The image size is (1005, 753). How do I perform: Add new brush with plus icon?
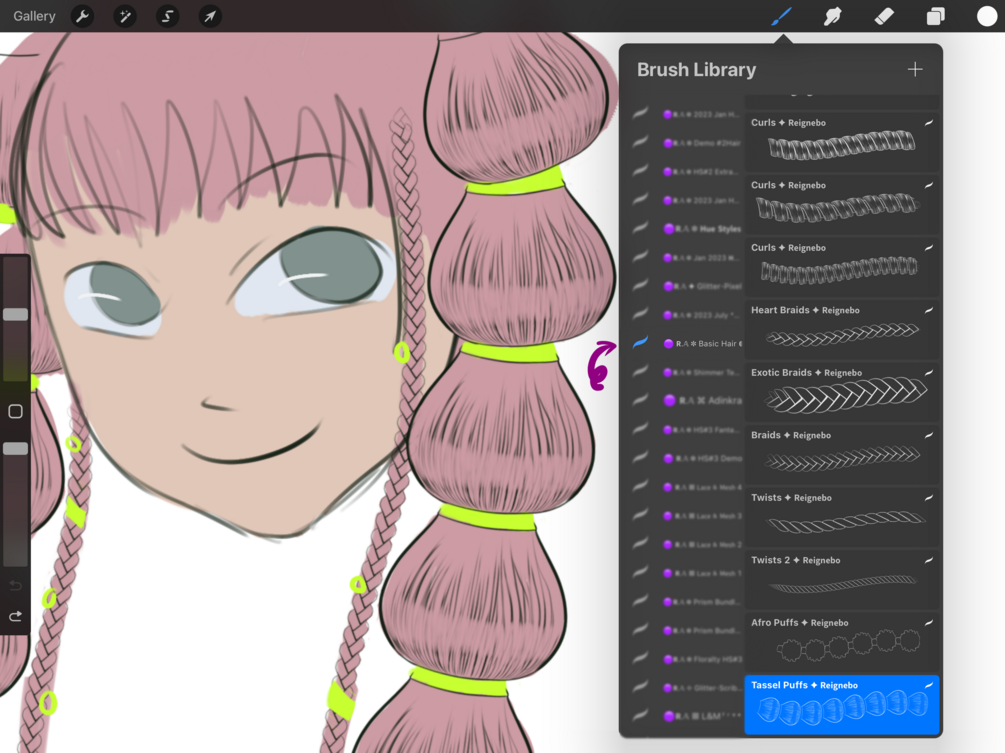tap(915, 69)
